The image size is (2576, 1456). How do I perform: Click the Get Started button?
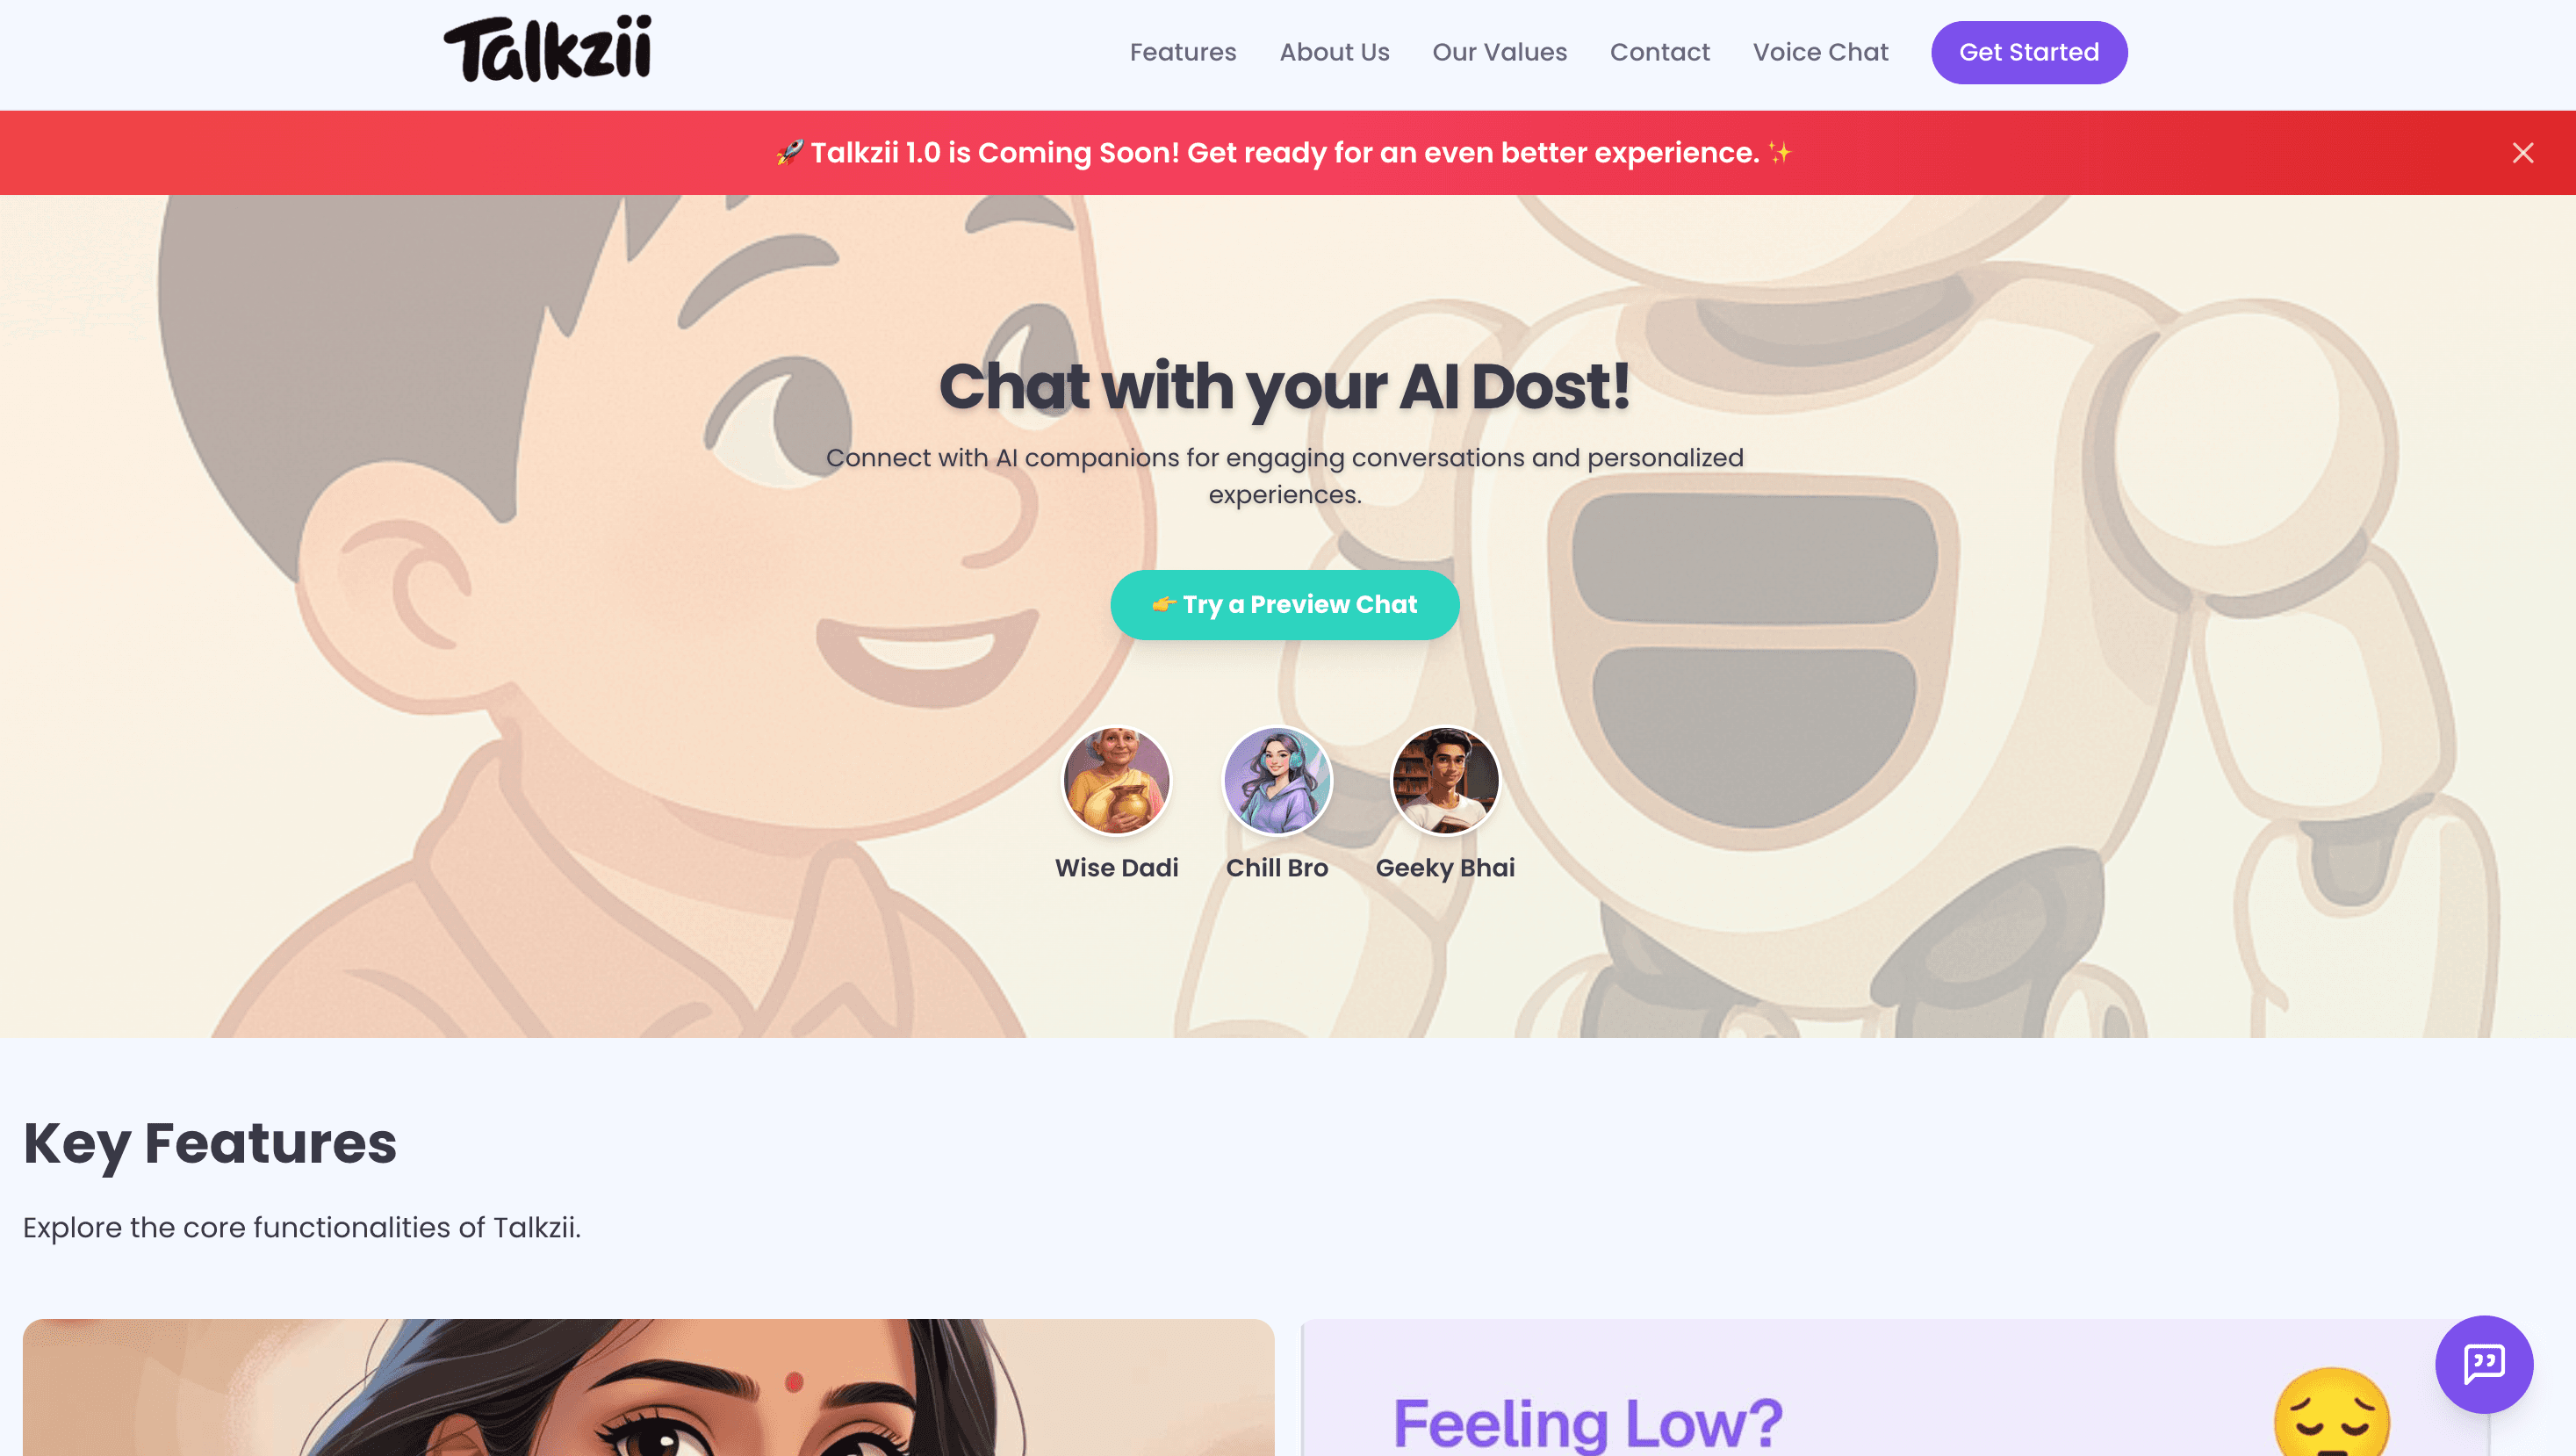[2029, 52]
